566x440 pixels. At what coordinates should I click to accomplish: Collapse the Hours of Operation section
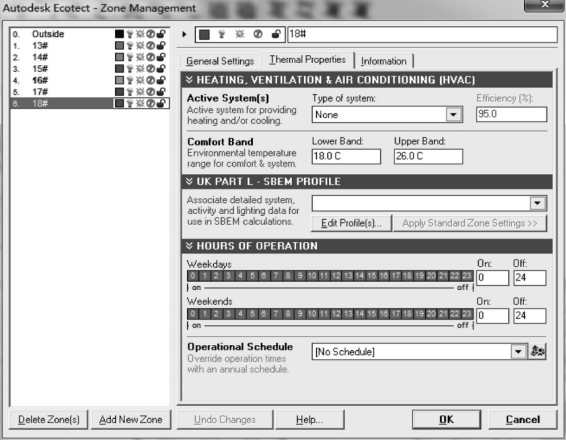coord(189,246)
